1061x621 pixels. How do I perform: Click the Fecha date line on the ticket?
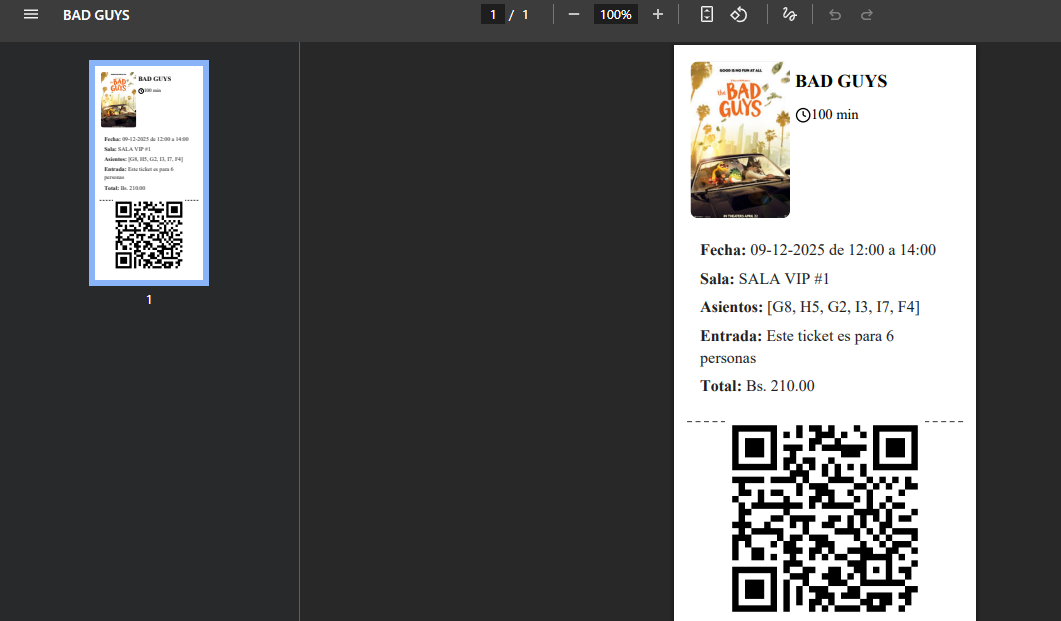click(816, 250)
